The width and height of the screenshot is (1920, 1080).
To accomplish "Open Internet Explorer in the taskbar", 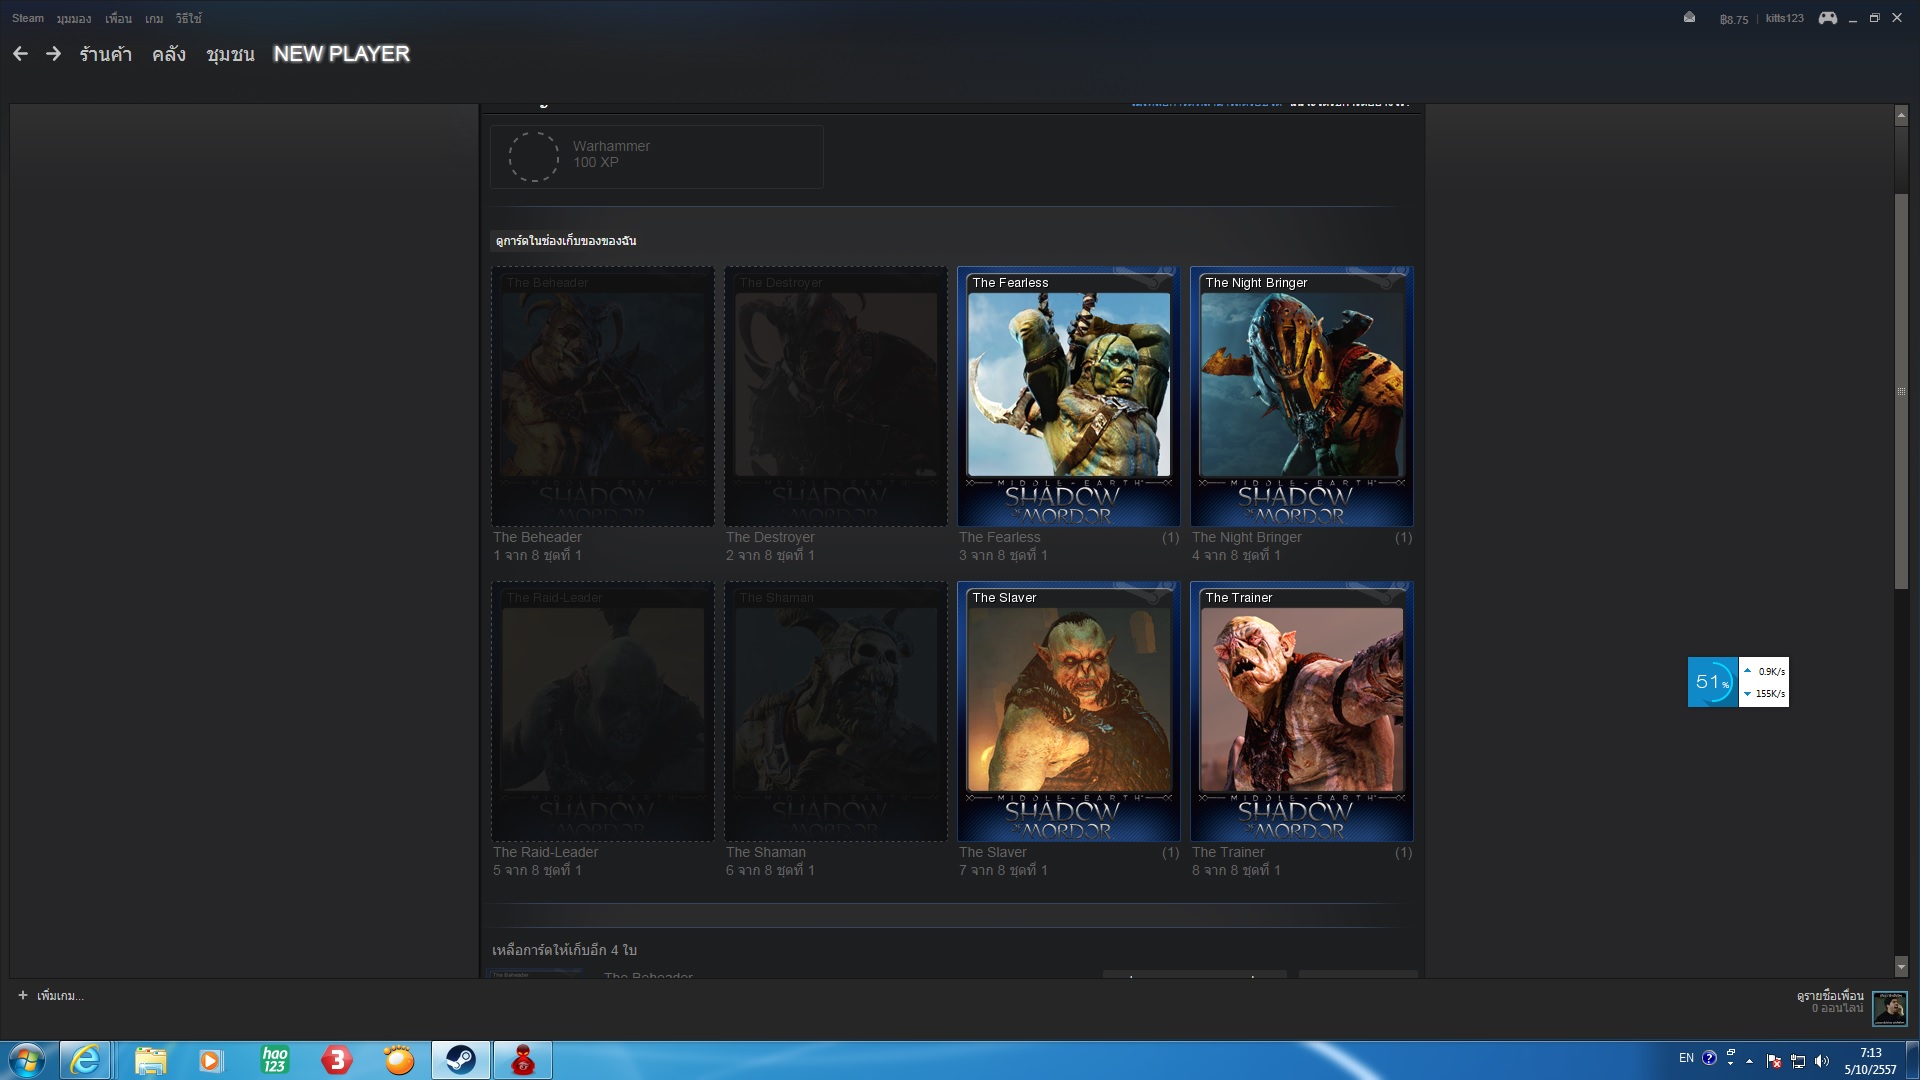I will pyautogui.click(x=85, y=1060).
